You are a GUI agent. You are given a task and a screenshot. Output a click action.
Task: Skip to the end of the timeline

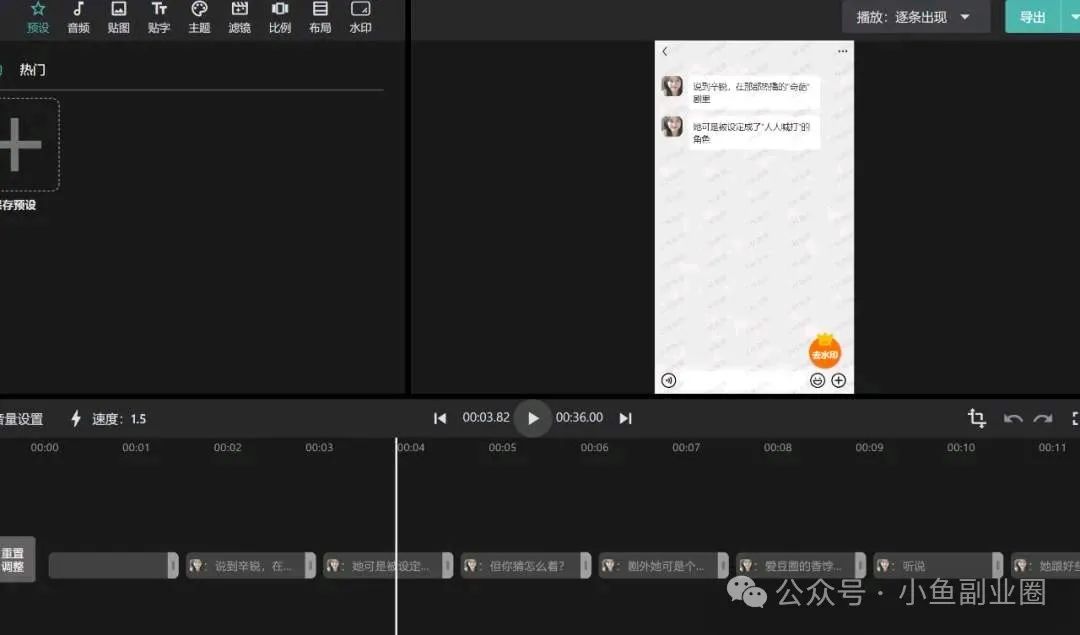tap(625, 418)
